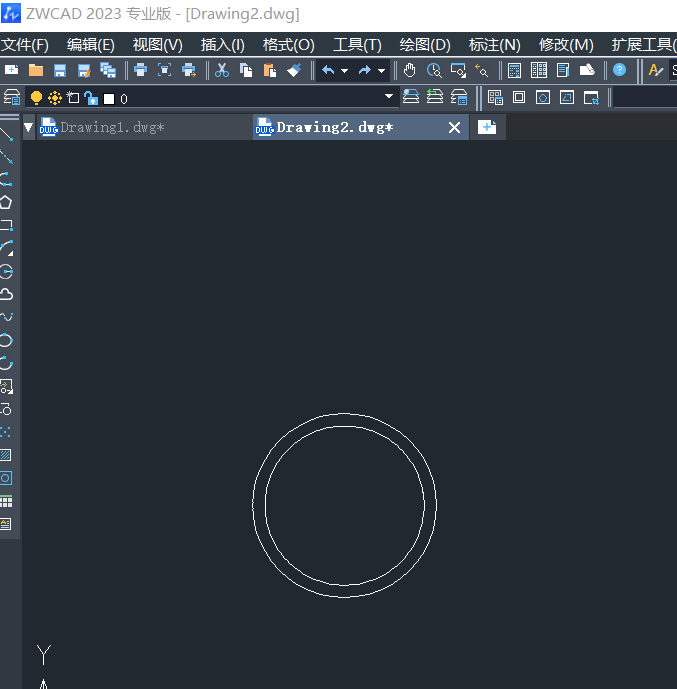Open the 格式(O) menu
The height and width of the screenshot is (689, 677).
pyautogui.click(x=289, y=45)
